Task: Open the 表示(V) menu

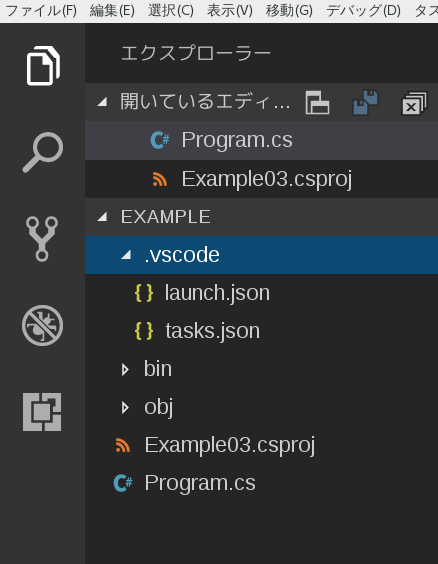Action: pos(230,11)
